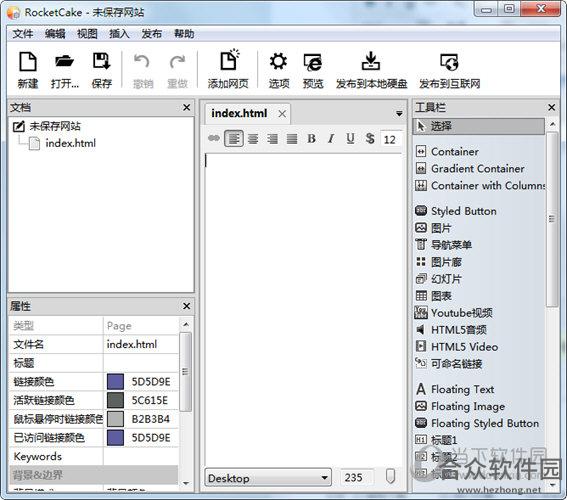The width and height of the screenshot is (567, 500).
Task: Pick the 图表 table tool
Action: (433, 296)
